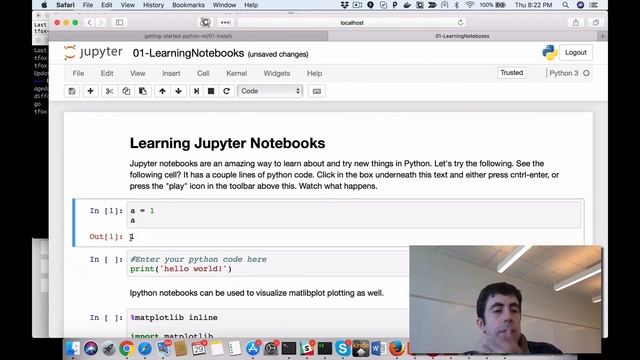Show all tabs overview in Safari

[x=596, y=22]
